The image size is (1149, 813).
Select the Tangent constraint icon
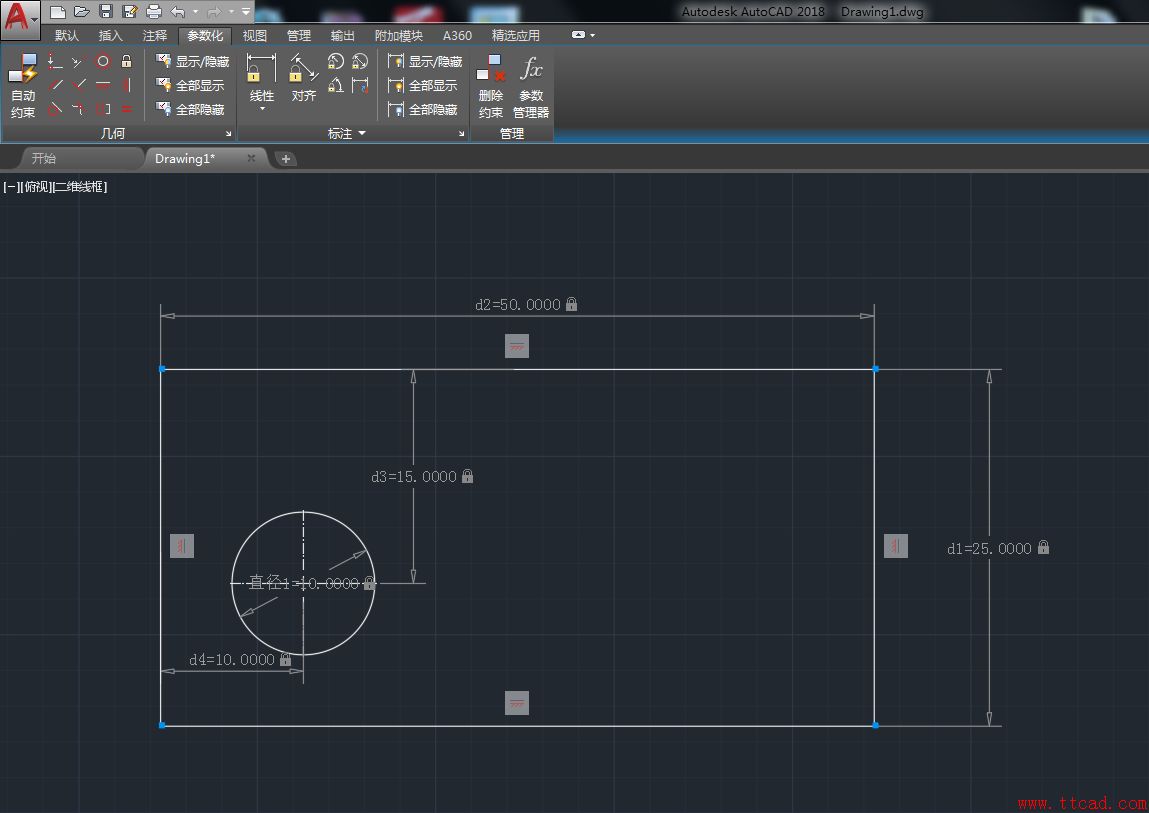(55, 109)
